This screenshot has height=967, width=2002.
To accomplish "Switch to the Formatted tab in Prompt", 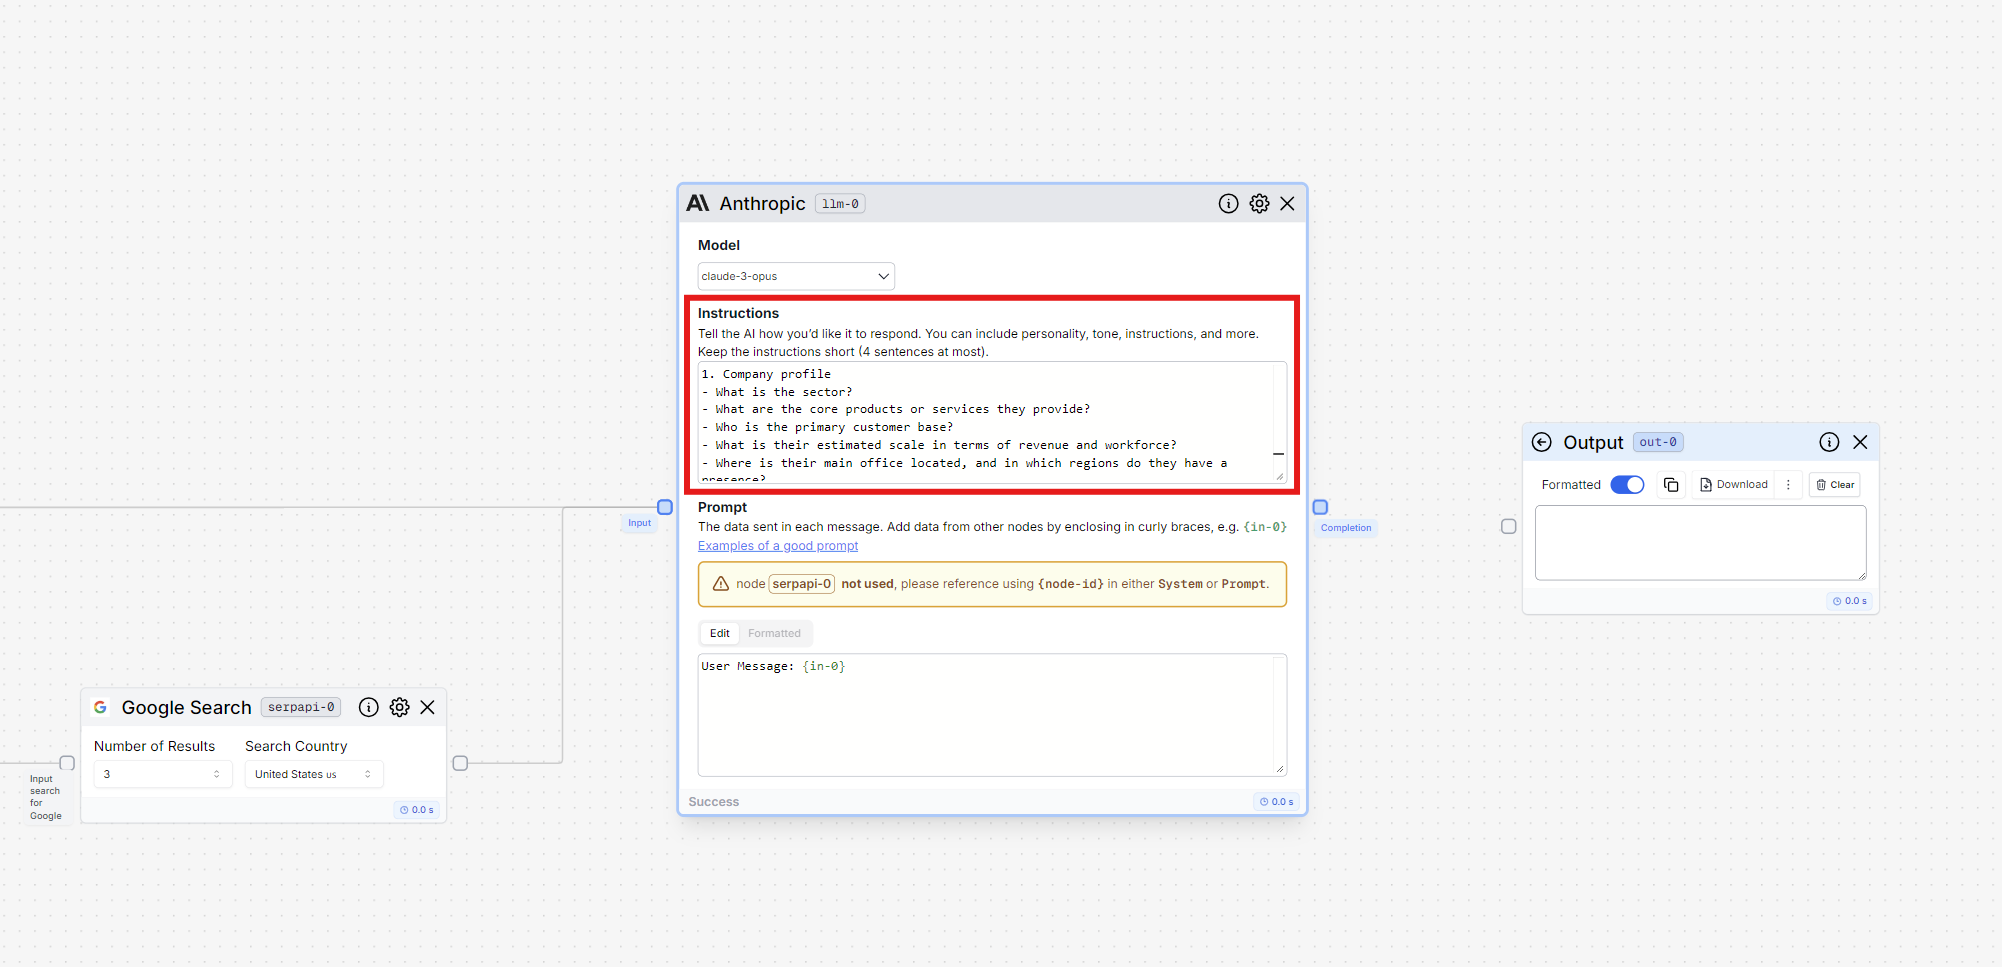I will click(x=774, y=633).
